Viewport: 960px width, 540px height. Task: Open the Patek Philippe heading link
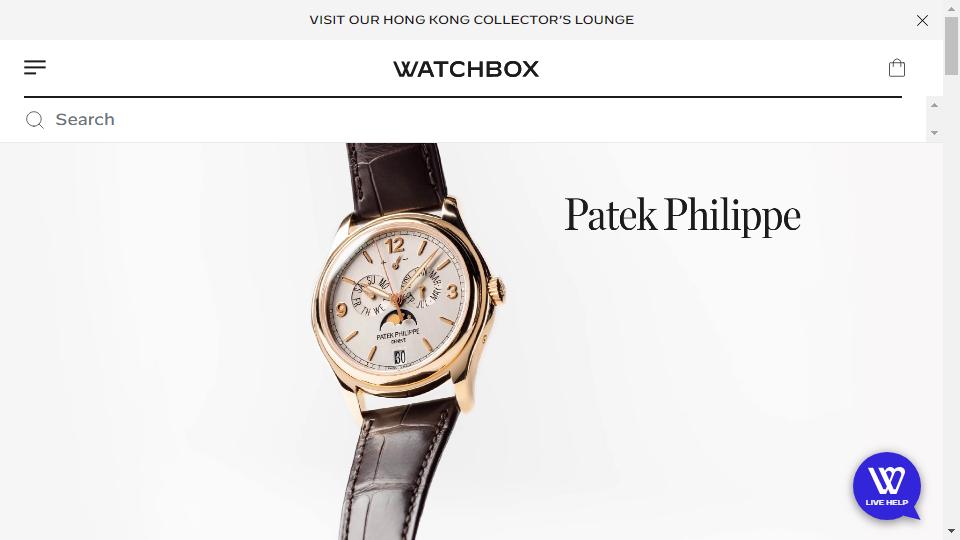click(682, 216)
